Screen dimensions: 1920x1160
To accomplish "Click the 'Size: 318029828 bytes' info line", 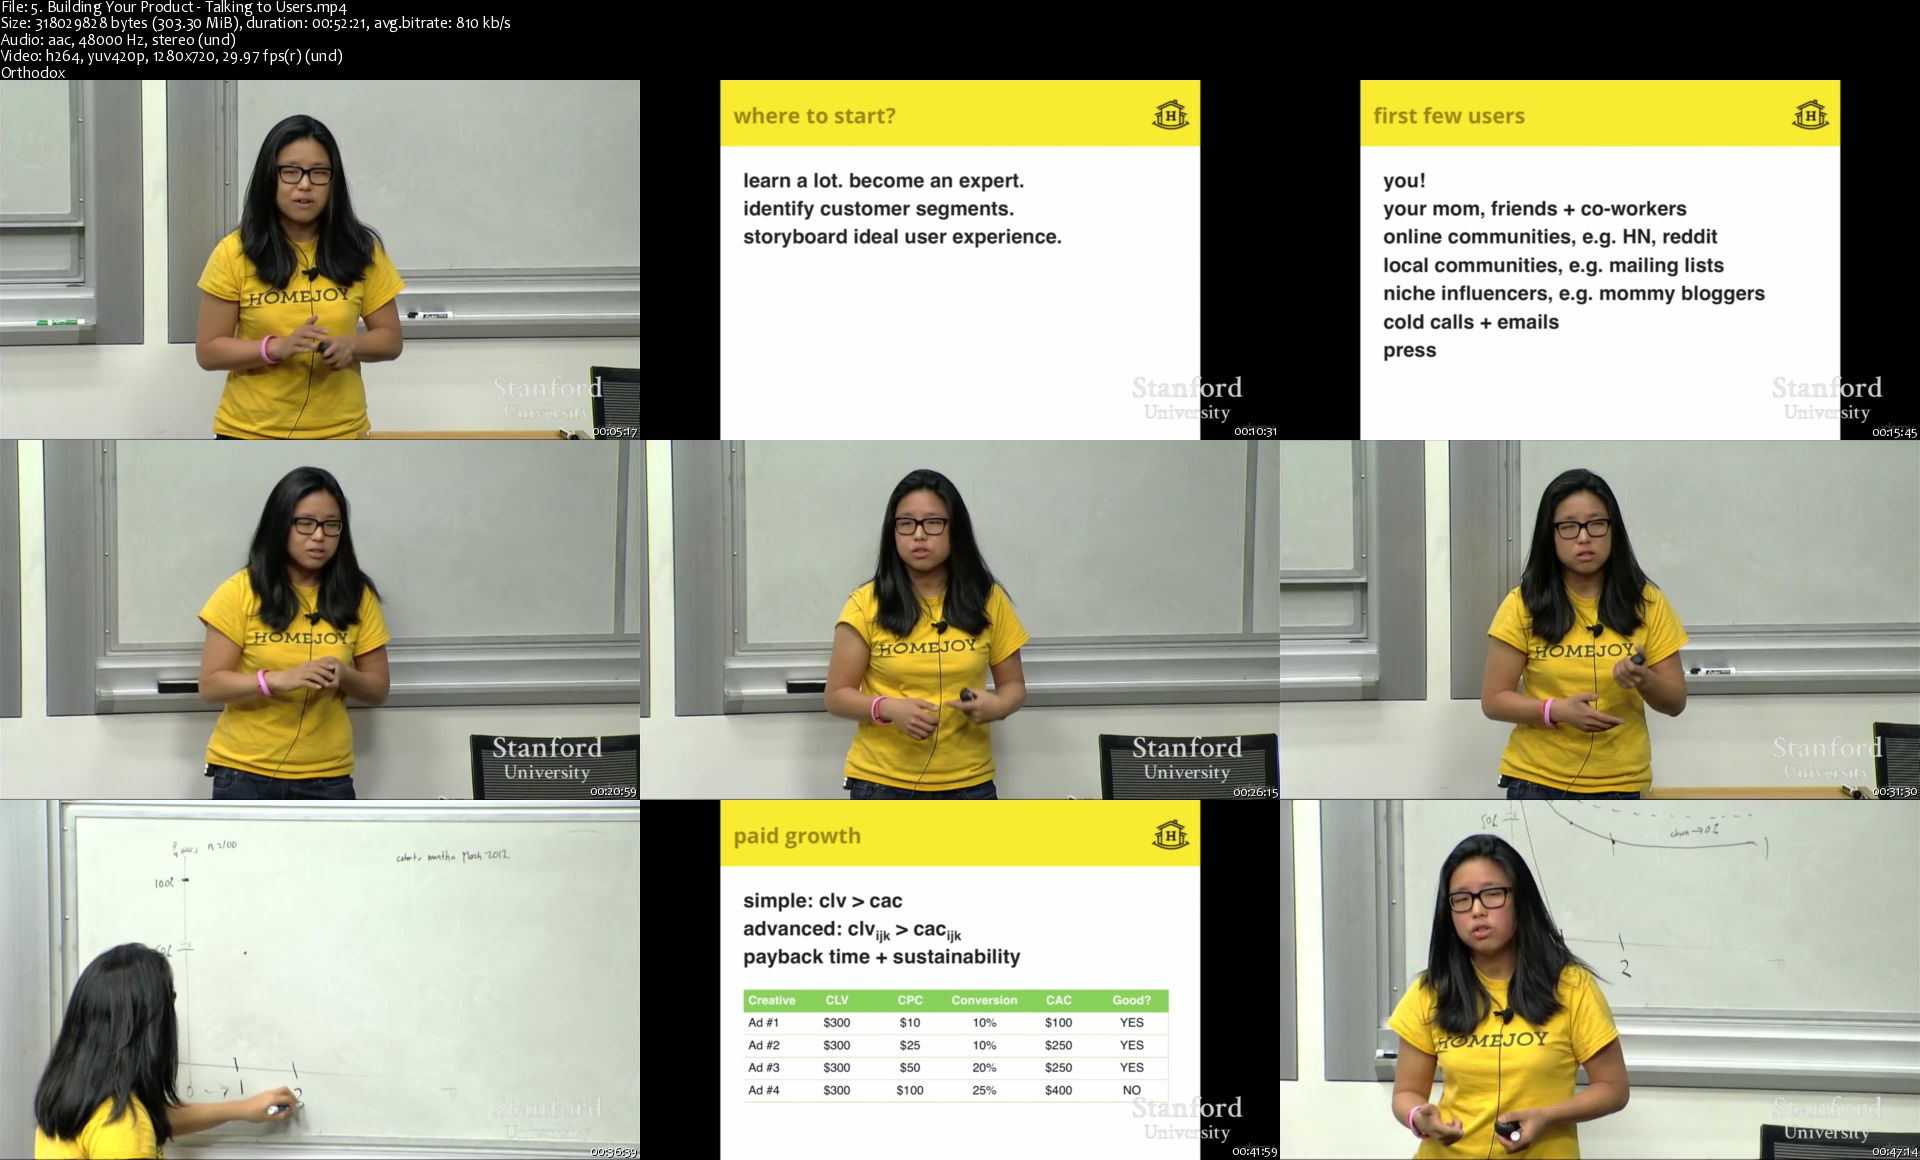I will (255, 23).
